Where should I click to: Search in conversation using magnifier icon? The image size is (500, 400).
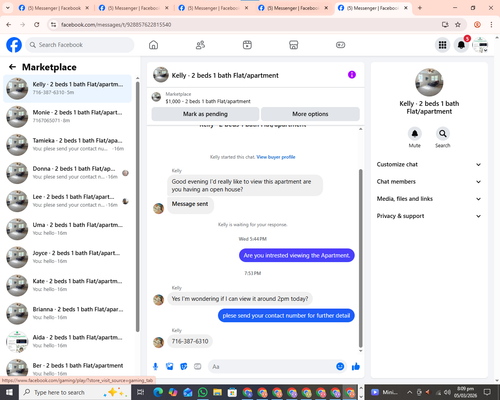(x=442, y=134)
